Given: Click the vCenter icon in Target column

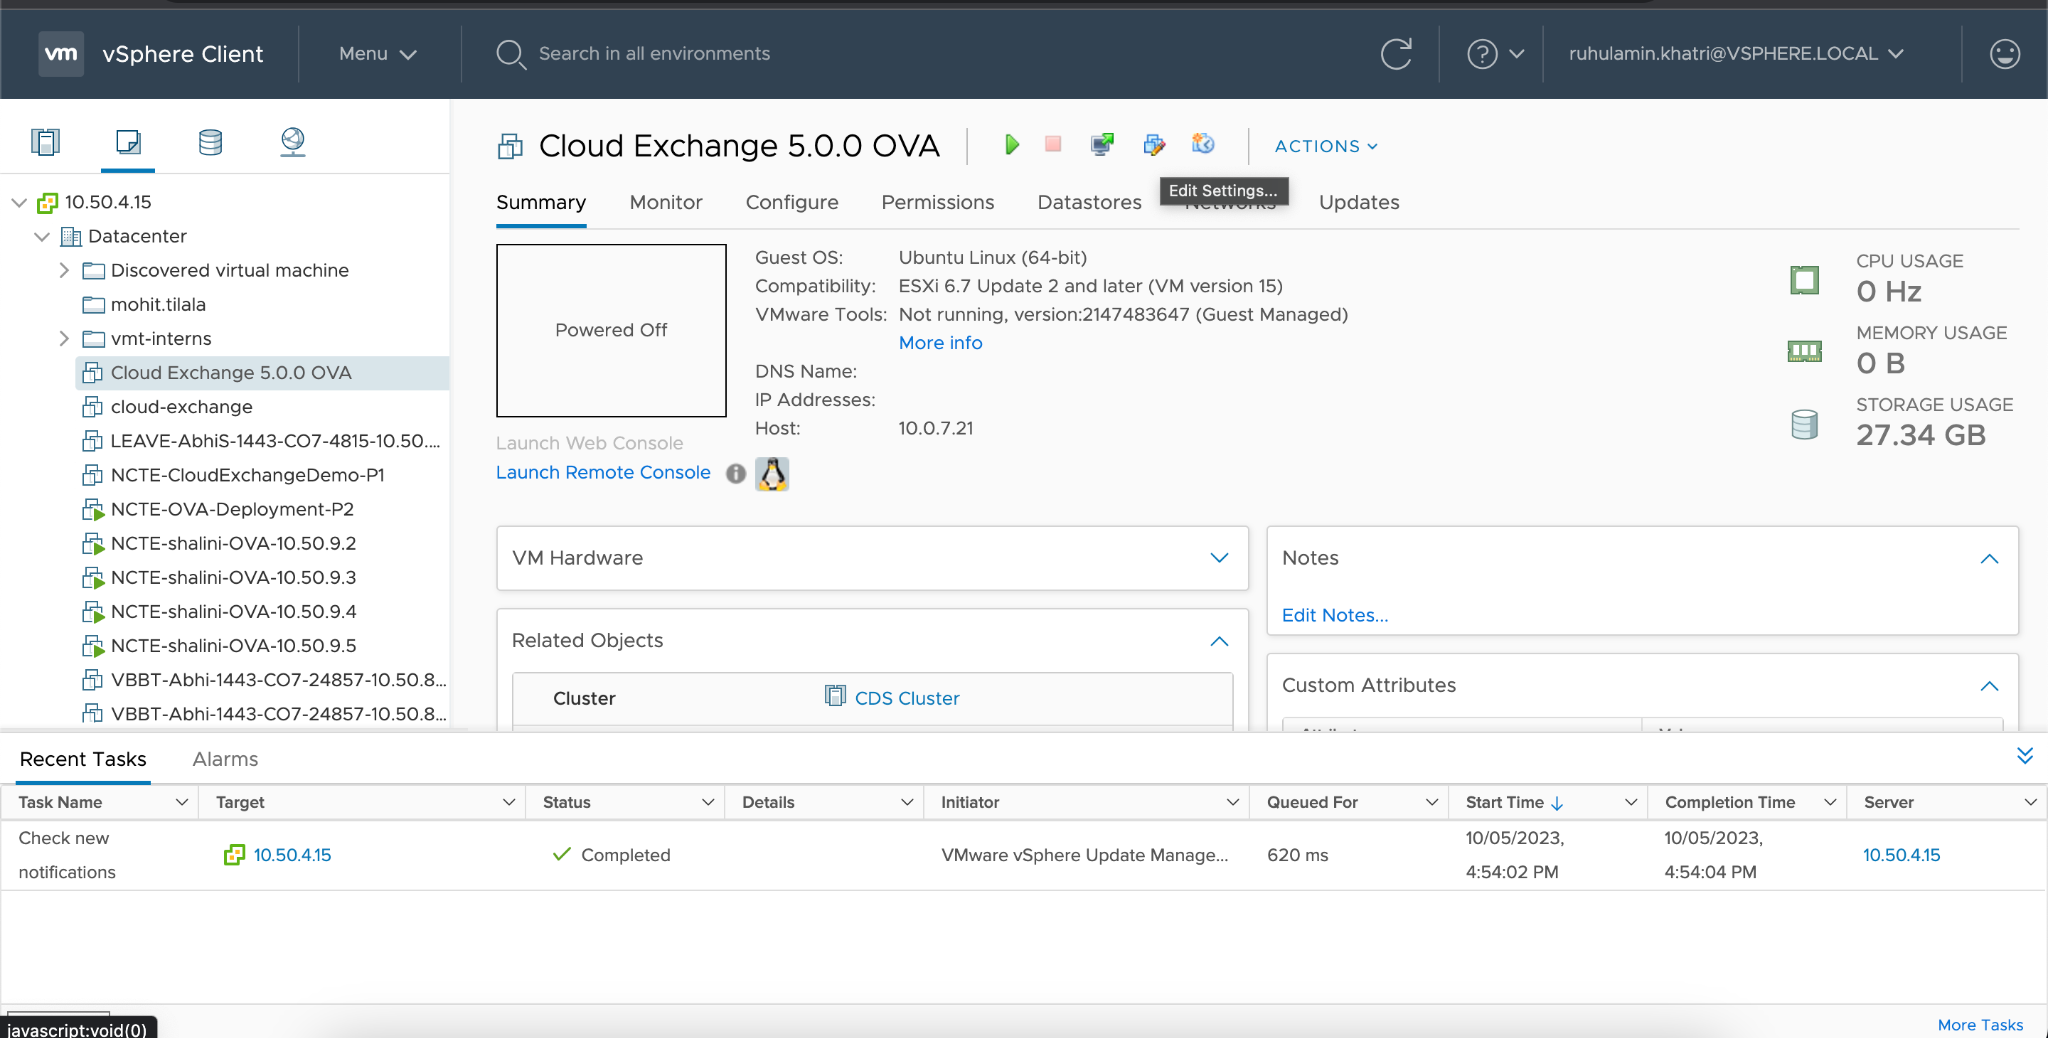Looking at the screenshot, I should coord(234,855).
